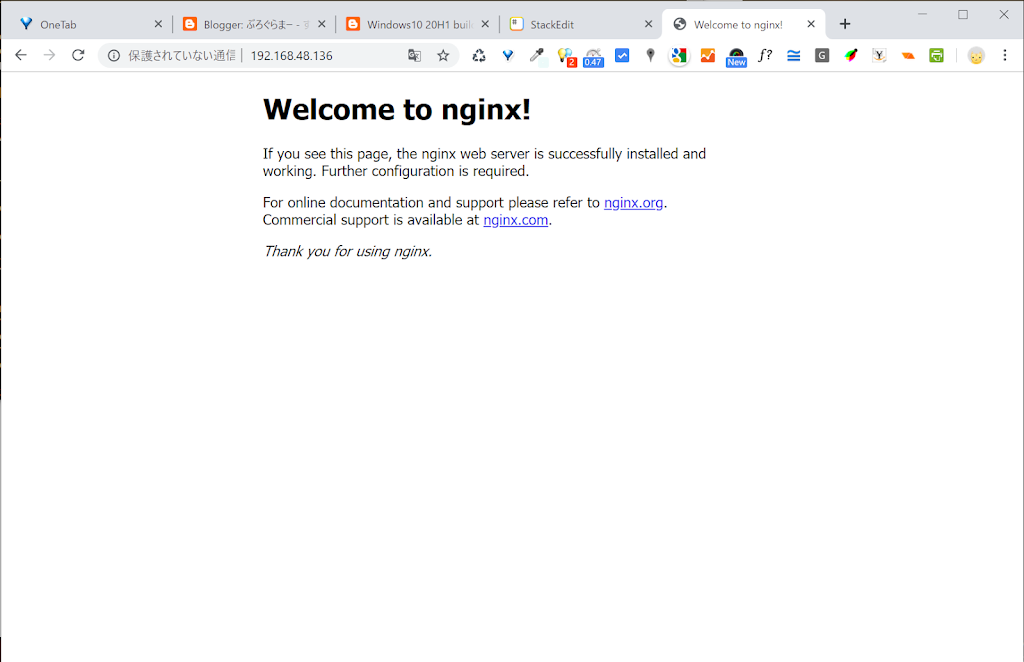Open the colorful feather extension icon
Screen dimensions: 1024x662
click(x=851, y=55)
